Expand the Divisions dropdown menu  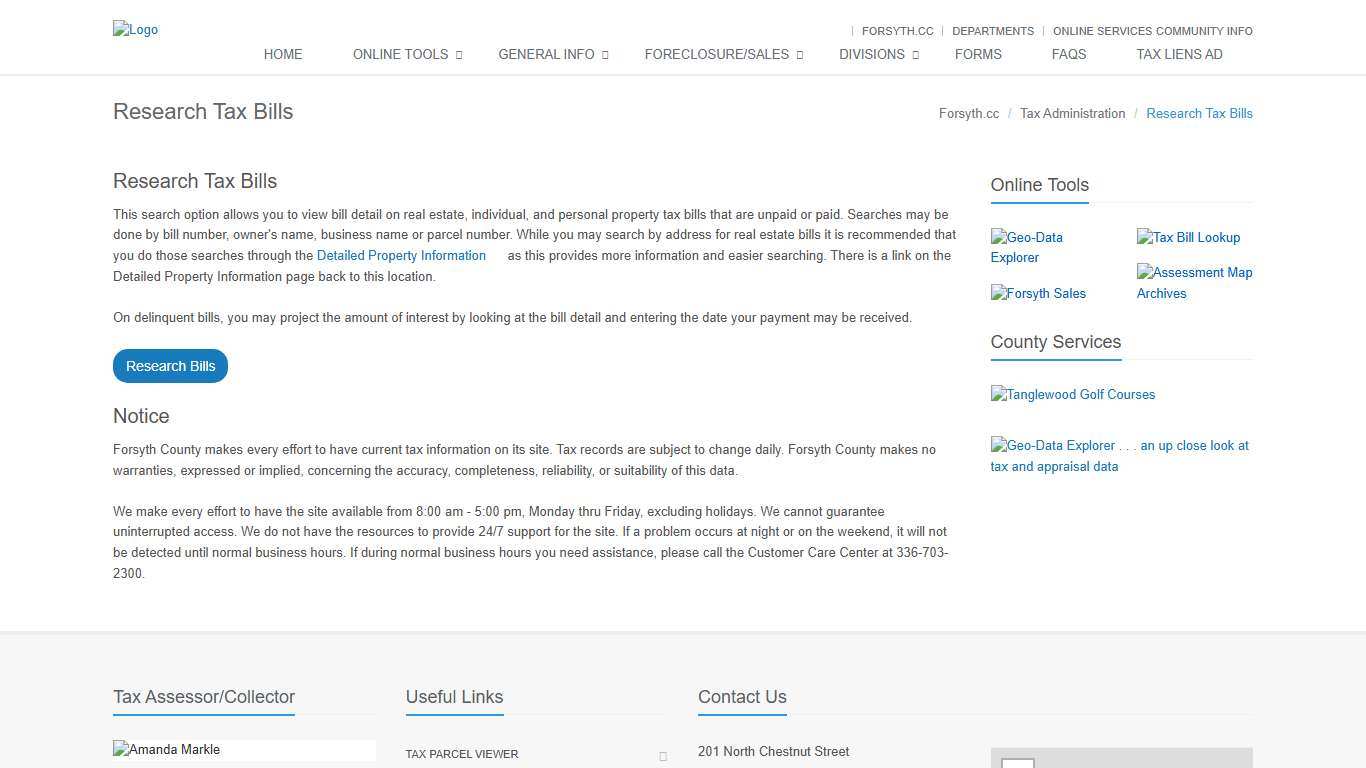click(877, 55)
